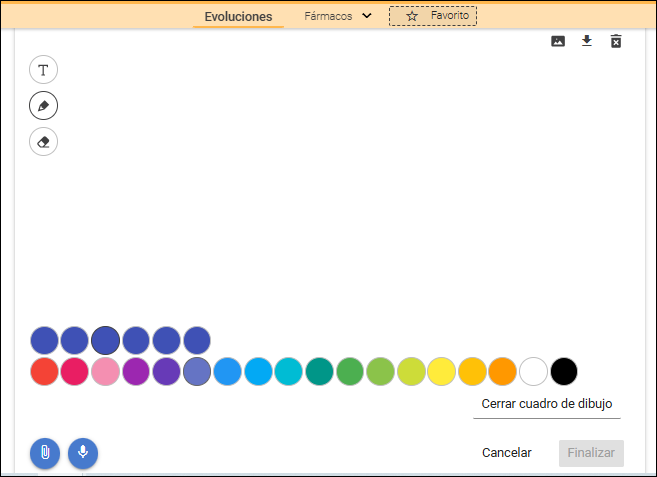
Task: Click the microphone voice recording button
Action: tap(83, 453)
